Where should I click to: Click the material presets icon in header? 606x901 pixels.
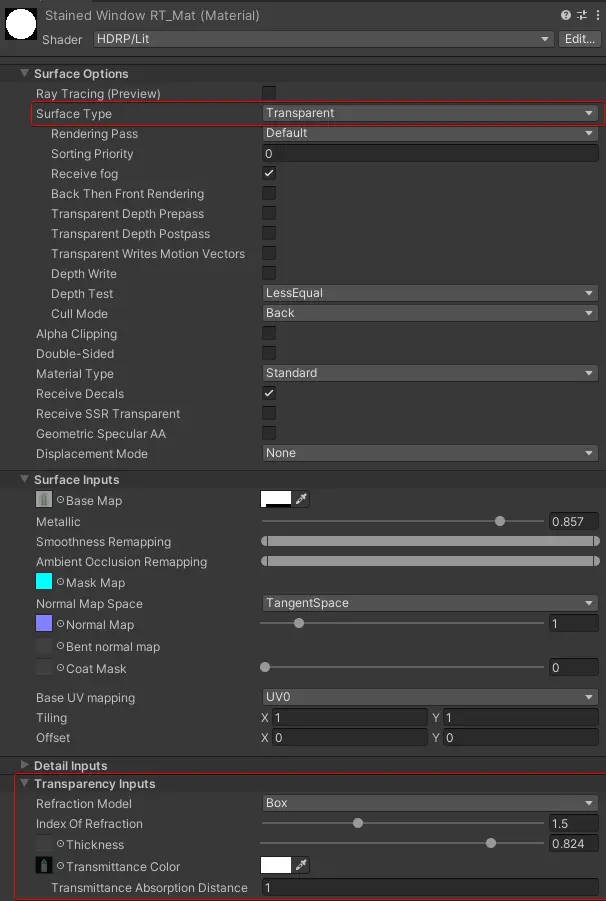coord(581,14)
